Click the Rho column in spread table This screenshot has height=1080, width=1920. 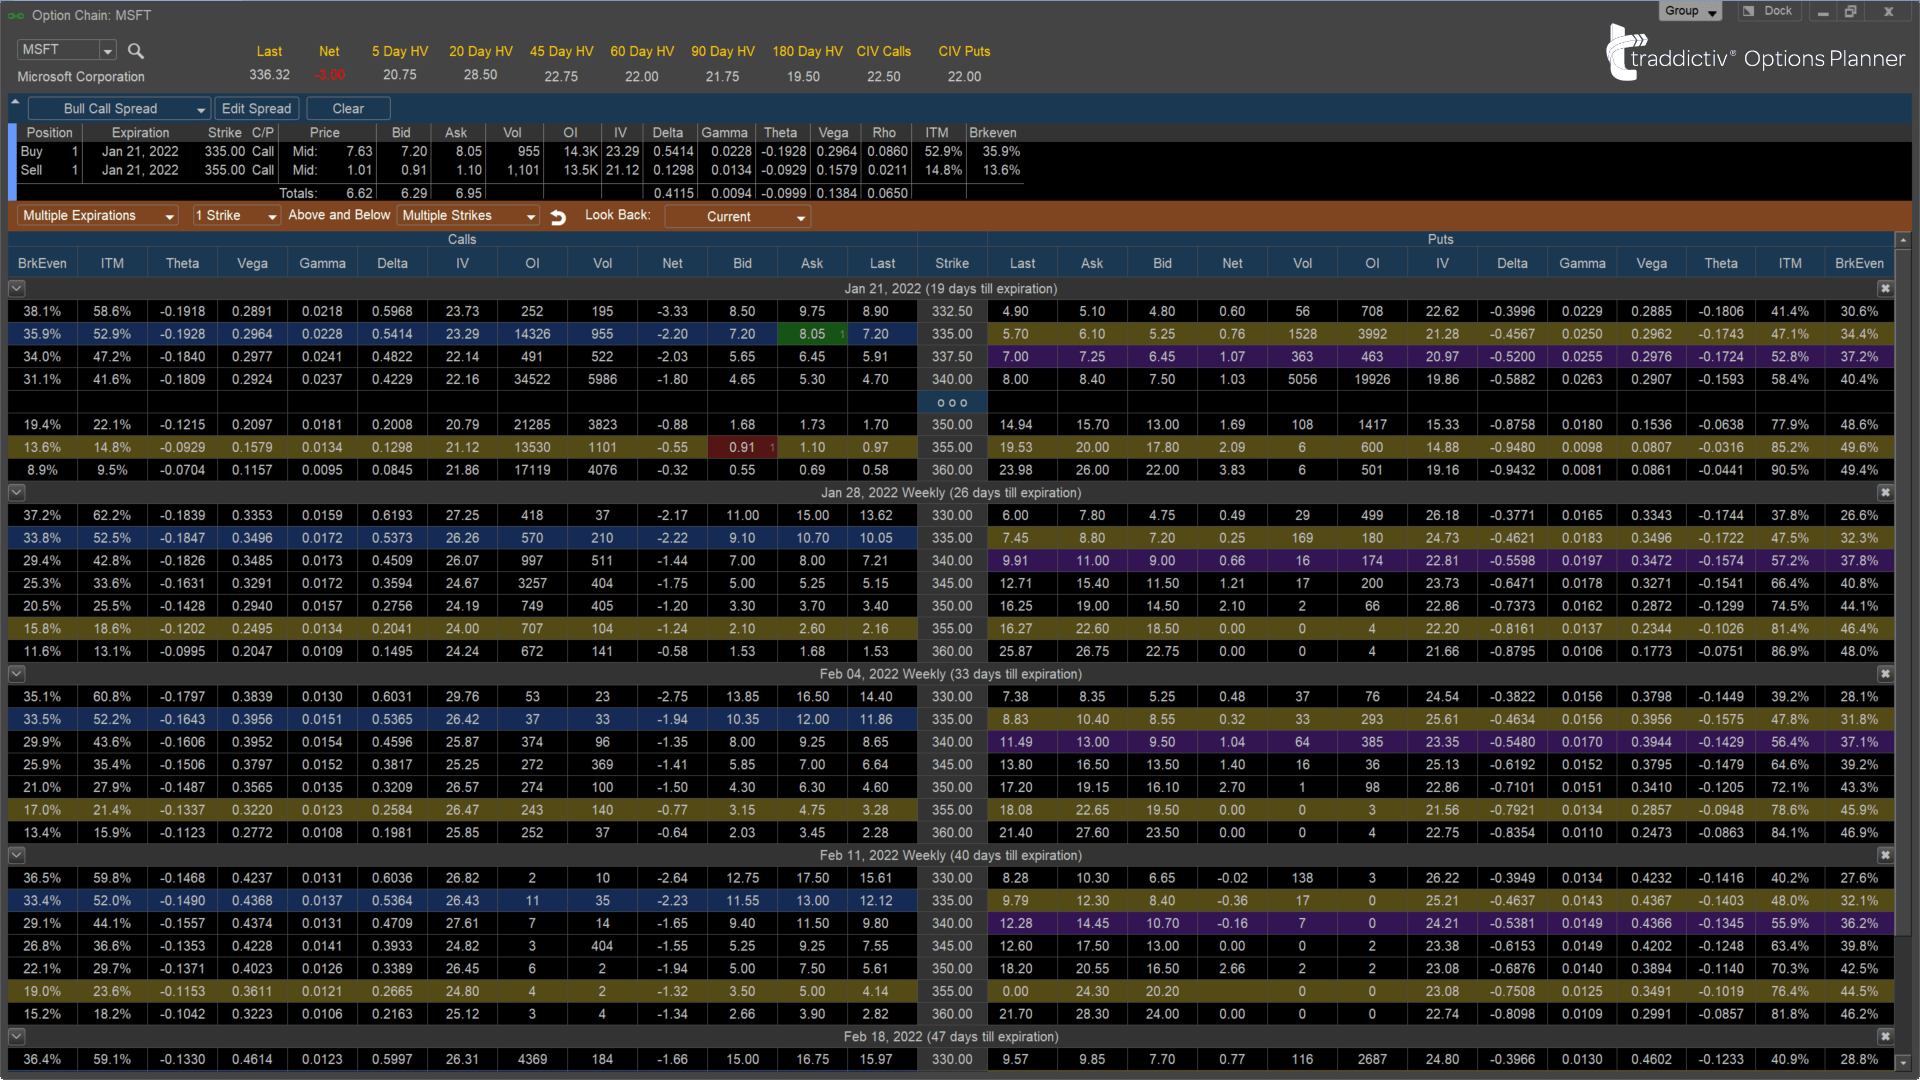pos(884,133)
